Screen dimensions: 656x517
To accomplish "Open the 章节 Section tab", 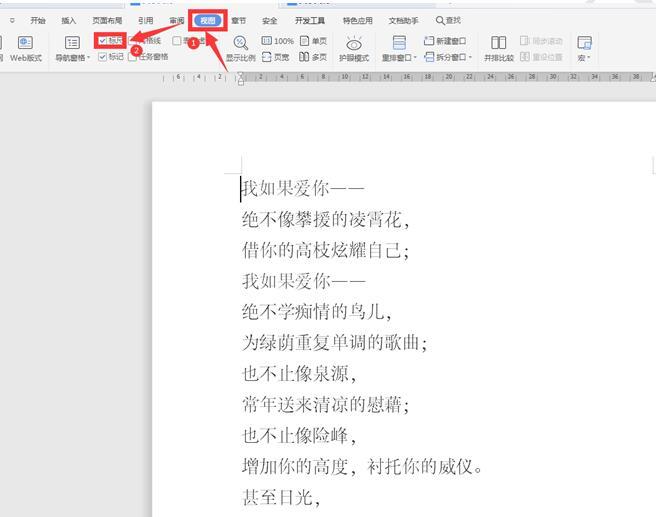I will click(x=238, y=20).
